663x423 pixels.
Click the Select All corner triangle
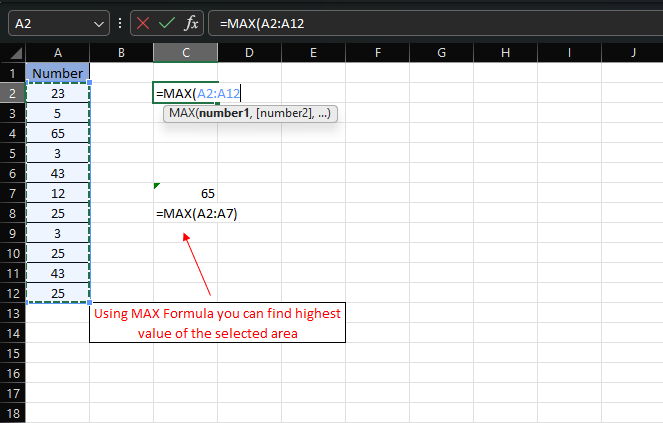(x=13, y=52)
